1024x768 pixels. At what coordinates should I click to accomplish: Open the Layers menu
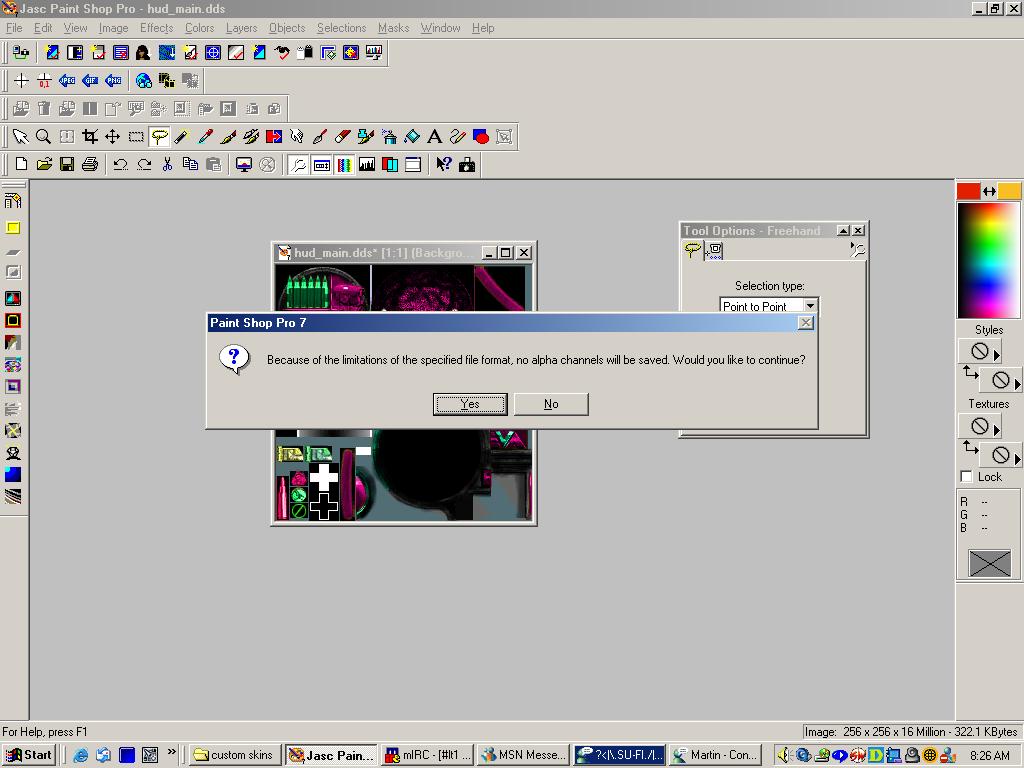coord(241,28)
